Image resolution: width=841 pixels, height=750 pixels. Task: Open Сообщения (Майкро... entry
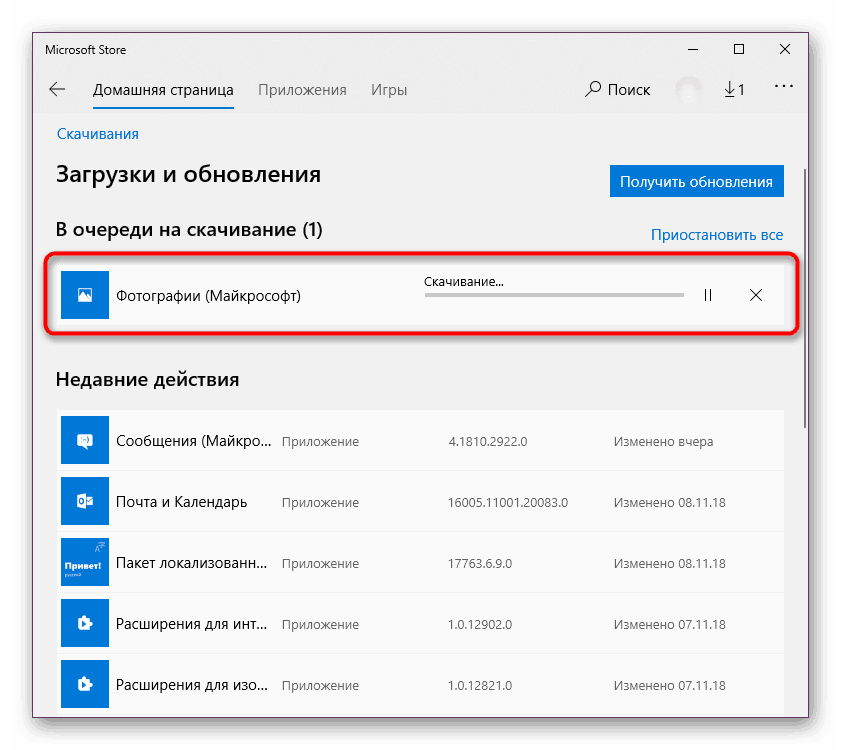pos(420,440)
